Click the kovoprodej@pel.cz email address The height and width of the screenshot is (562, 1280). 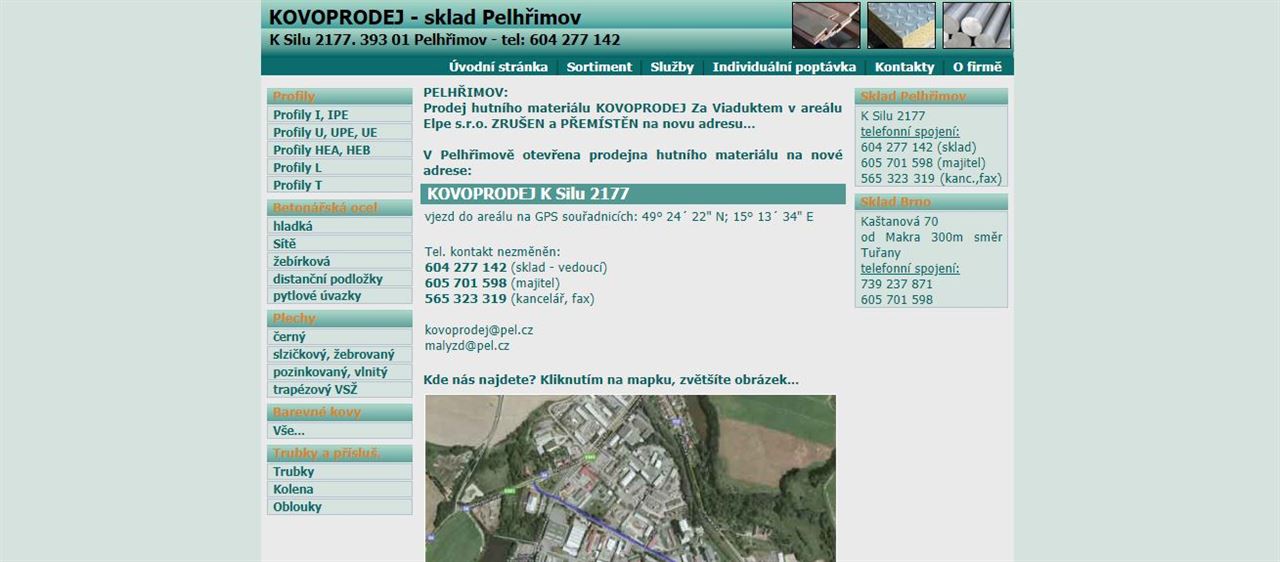478,329
